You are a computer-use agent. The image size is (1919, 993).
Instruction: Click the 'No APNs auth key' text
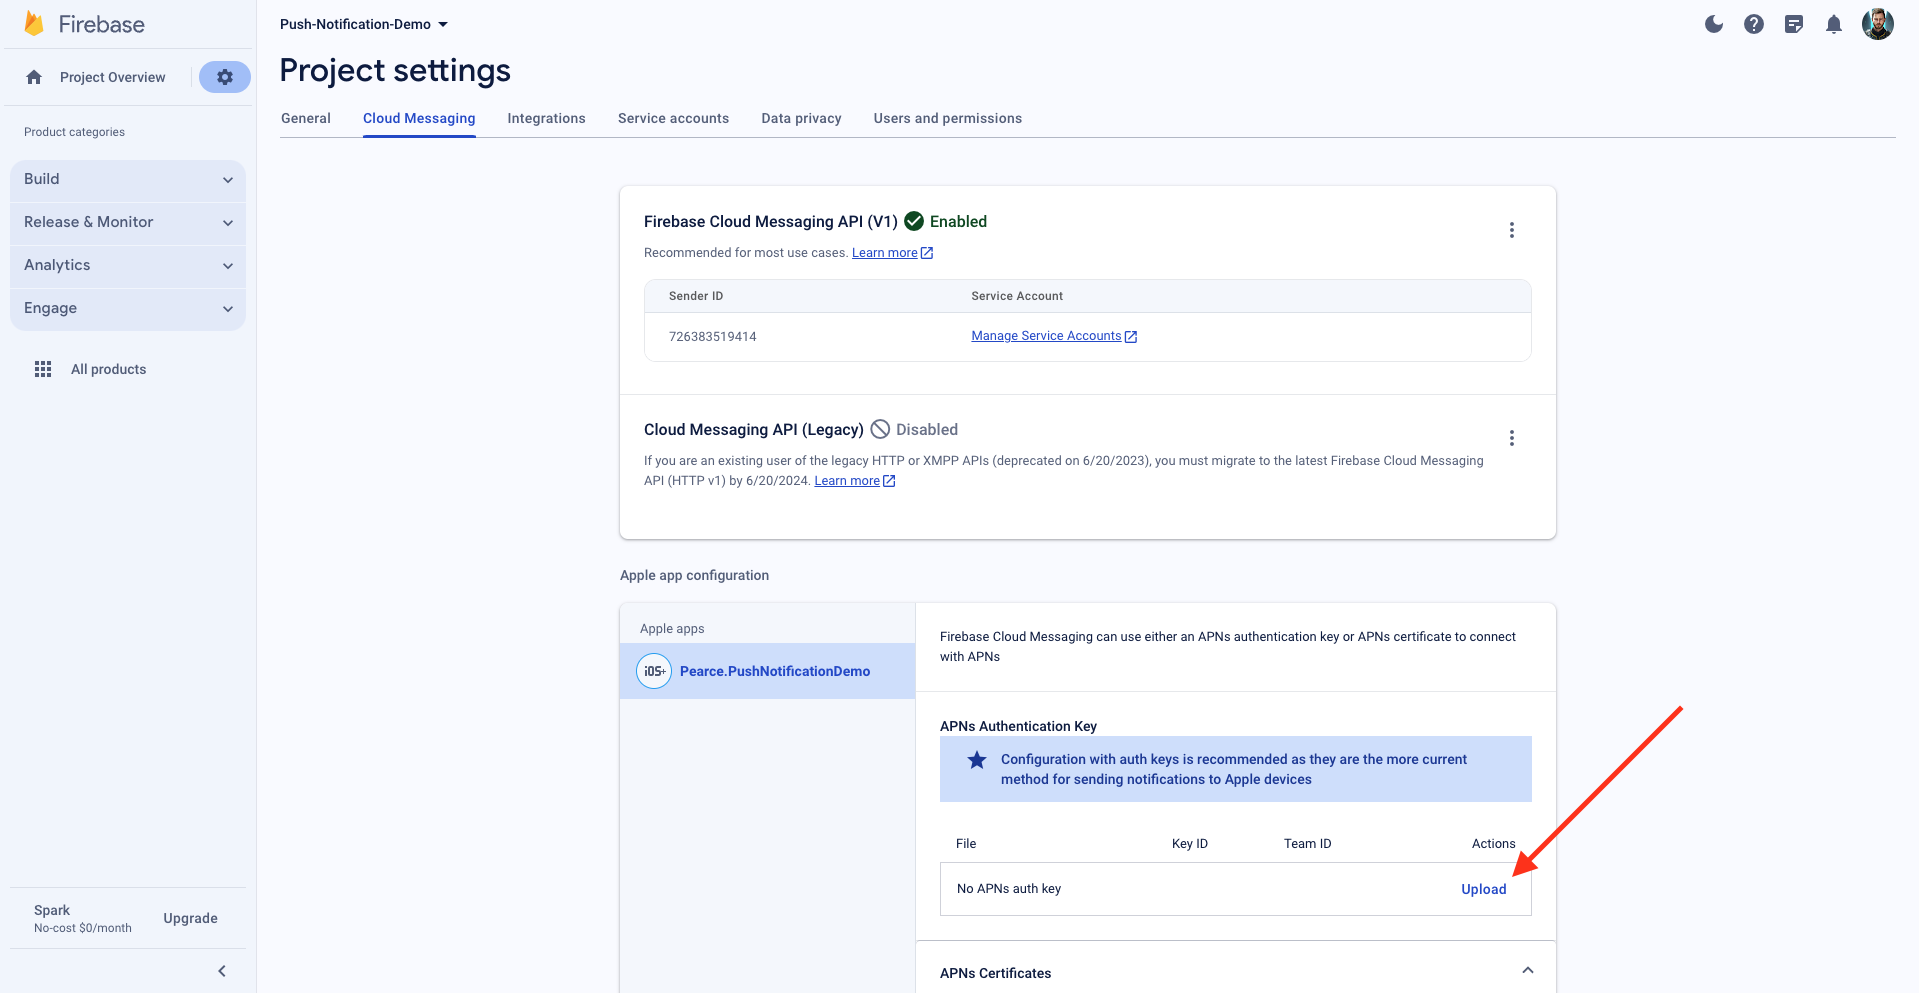[1009, 889]
